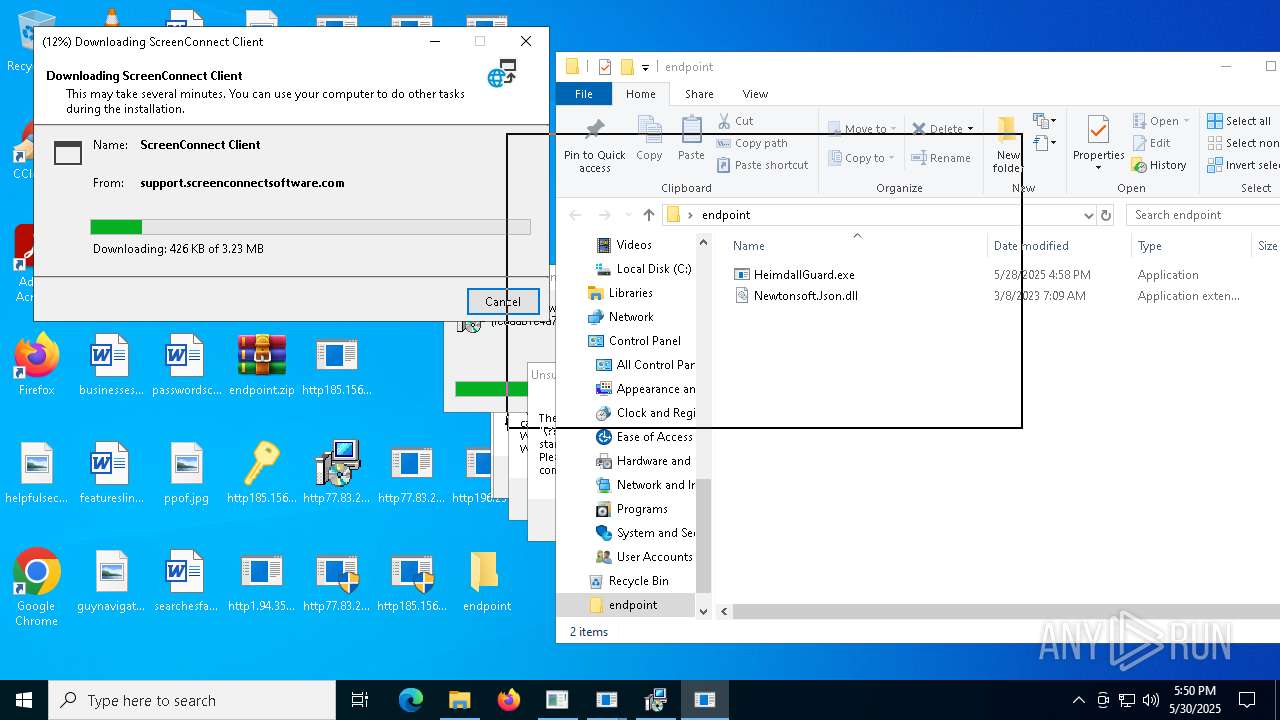Click the Rename ribbon button
The height and width of the screenshot is (720, 1280).
tap(941, 158)
